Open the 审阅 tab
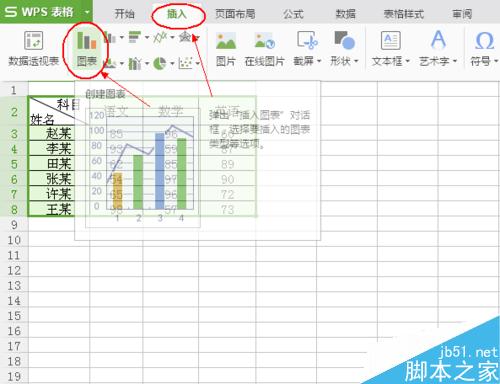 tap(462, 14)
